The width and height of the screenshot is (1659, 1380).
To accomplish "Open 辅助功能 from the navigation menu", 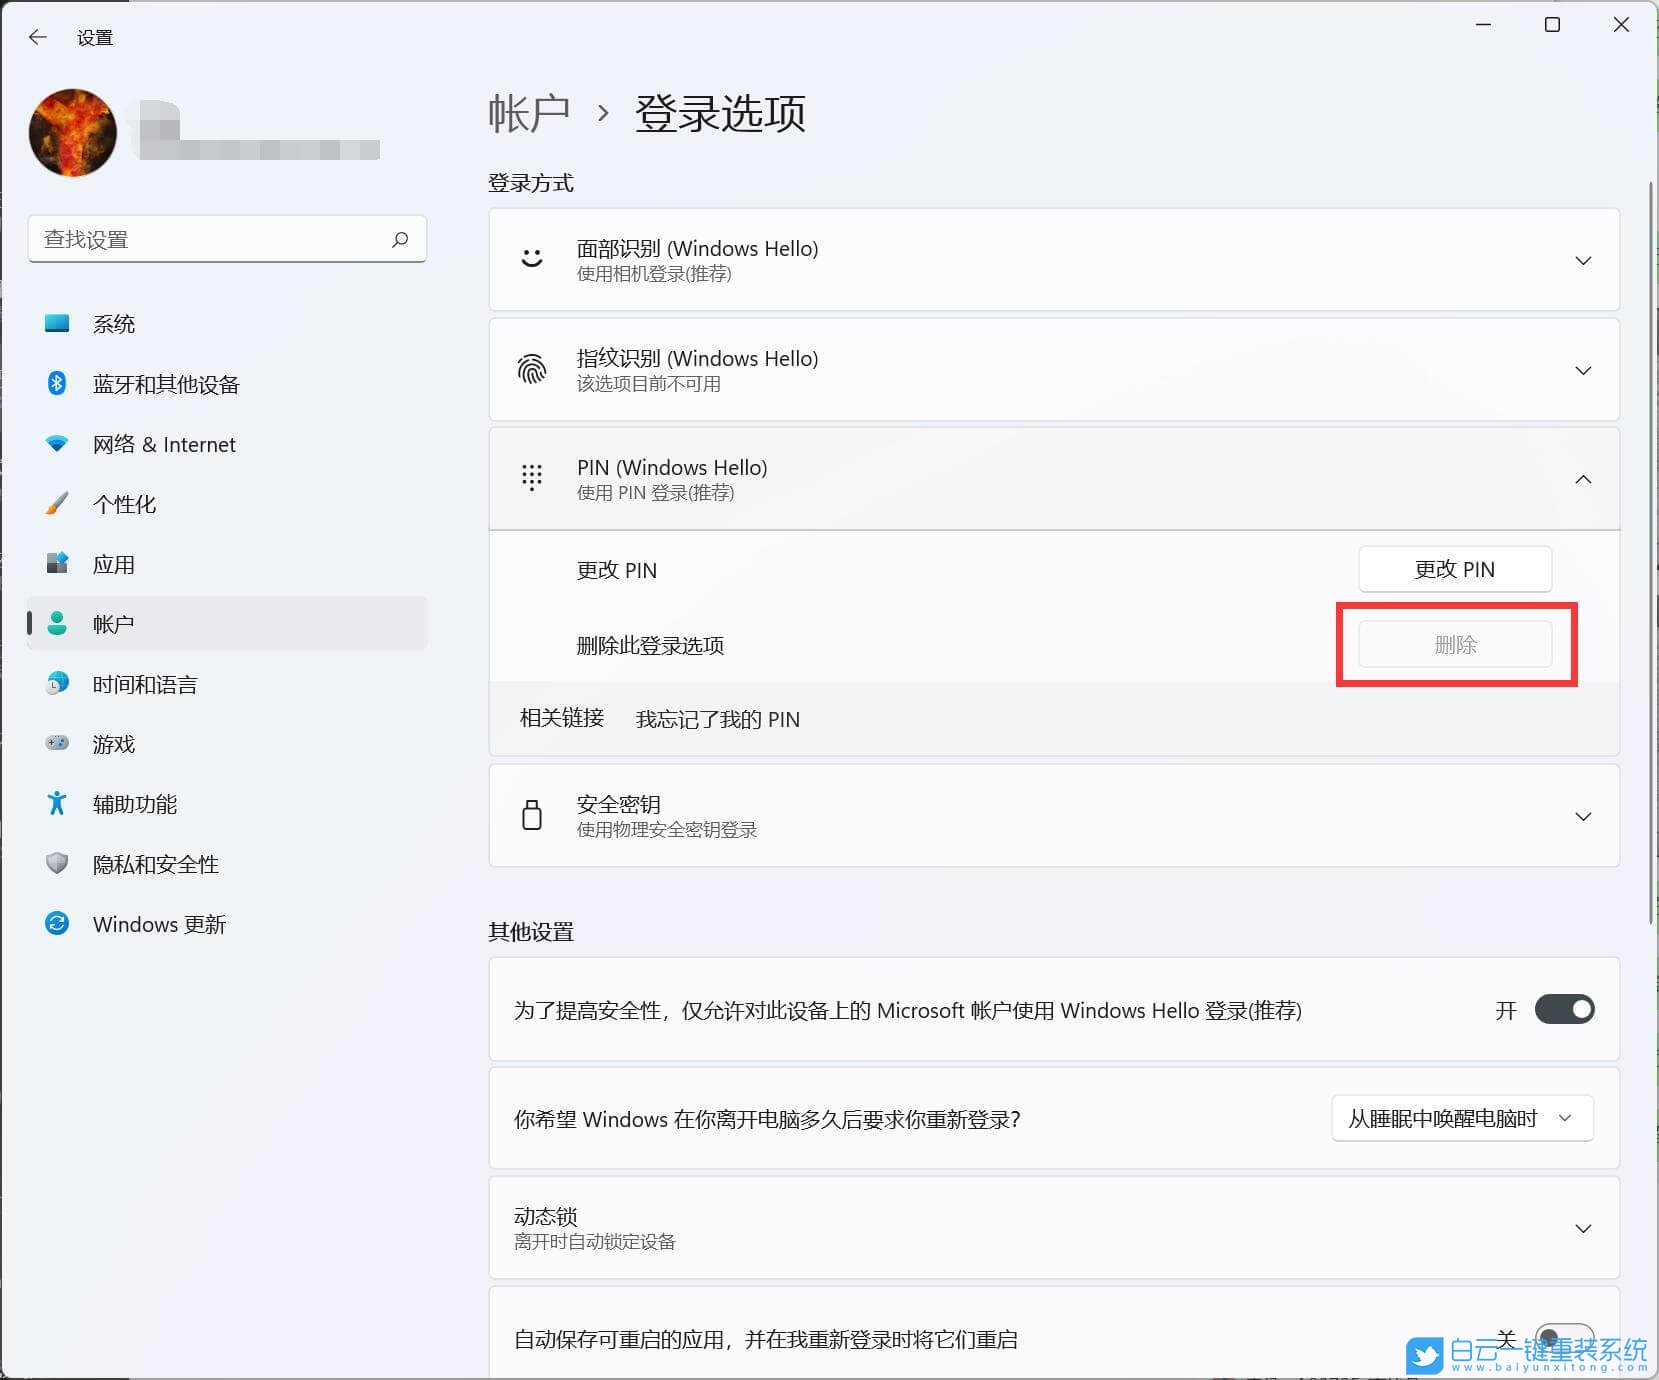I will click(x=135, y=803).
